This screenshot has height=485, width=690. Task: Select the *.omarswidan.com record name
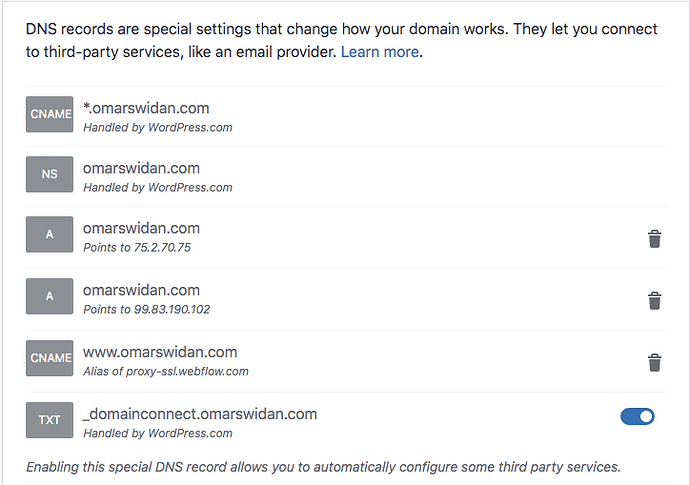pyautogui.click(x=146, y=108)
